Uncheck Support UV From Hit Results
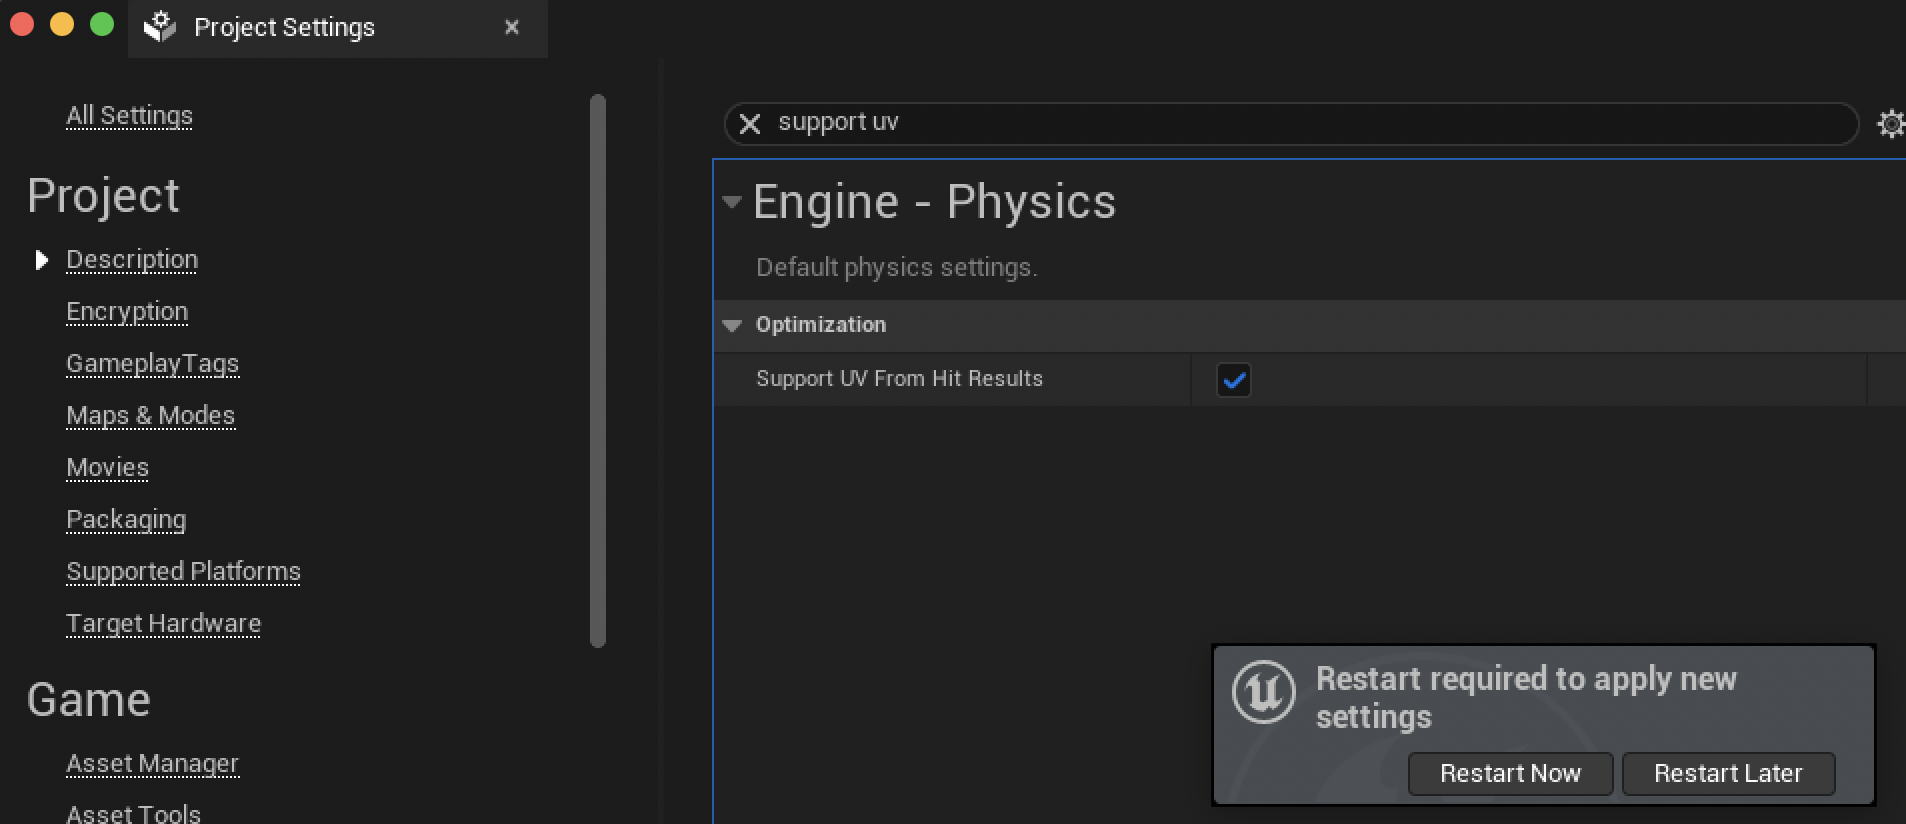The width and height of the screenshot is (1906, 824). click(x=1233, y=380)
